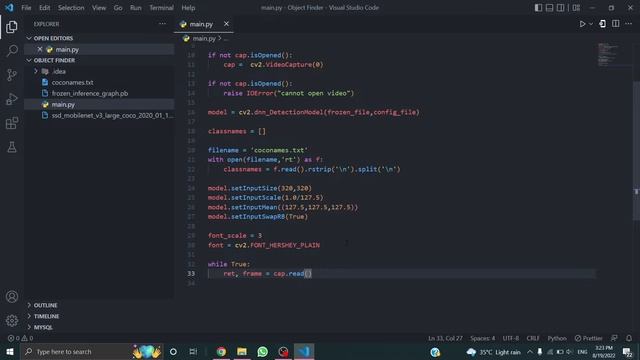The image size is (640, 360).
Task: Open File Explorer from the taskbar
Action: pyautogui.click(x=242, y=351)
